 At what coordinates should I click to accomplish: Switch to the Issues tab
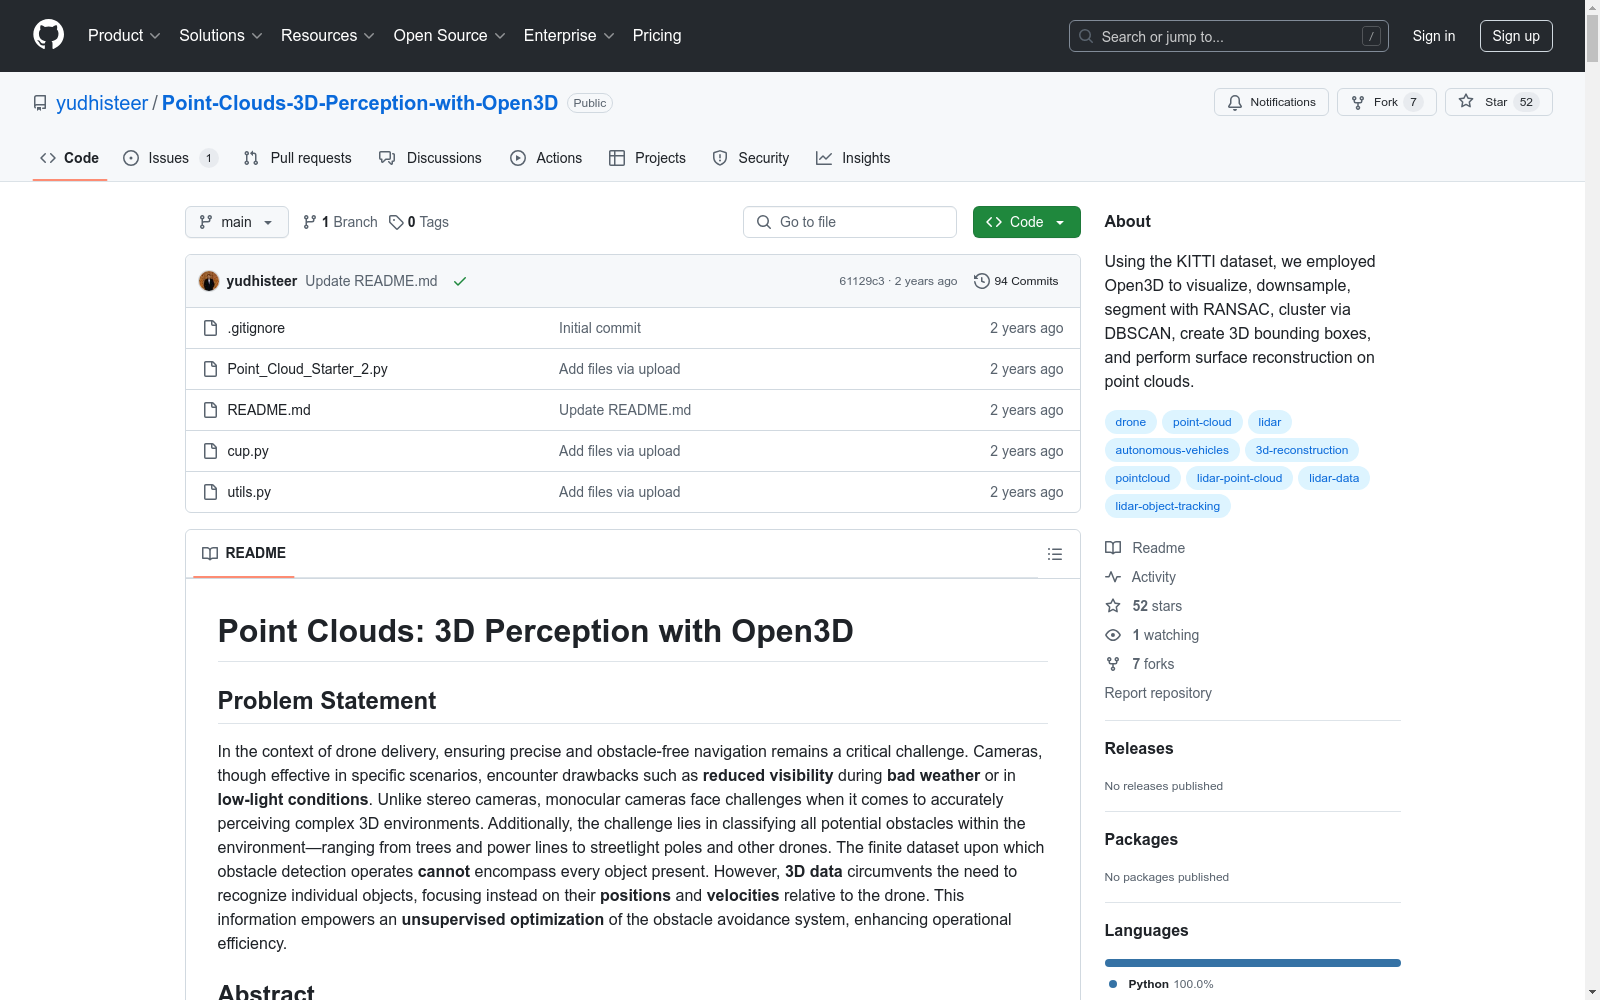170,158
